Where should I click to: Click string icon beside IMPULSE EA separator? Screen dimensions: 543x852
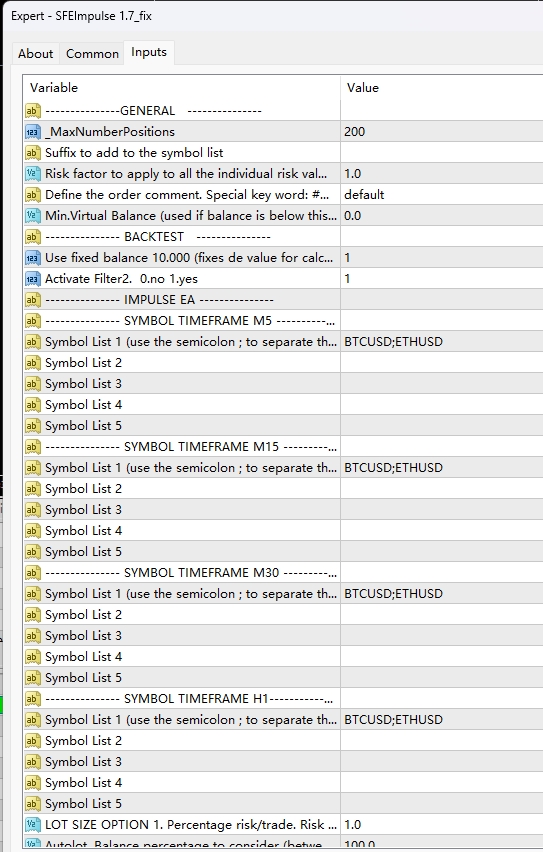pos(33,300)
